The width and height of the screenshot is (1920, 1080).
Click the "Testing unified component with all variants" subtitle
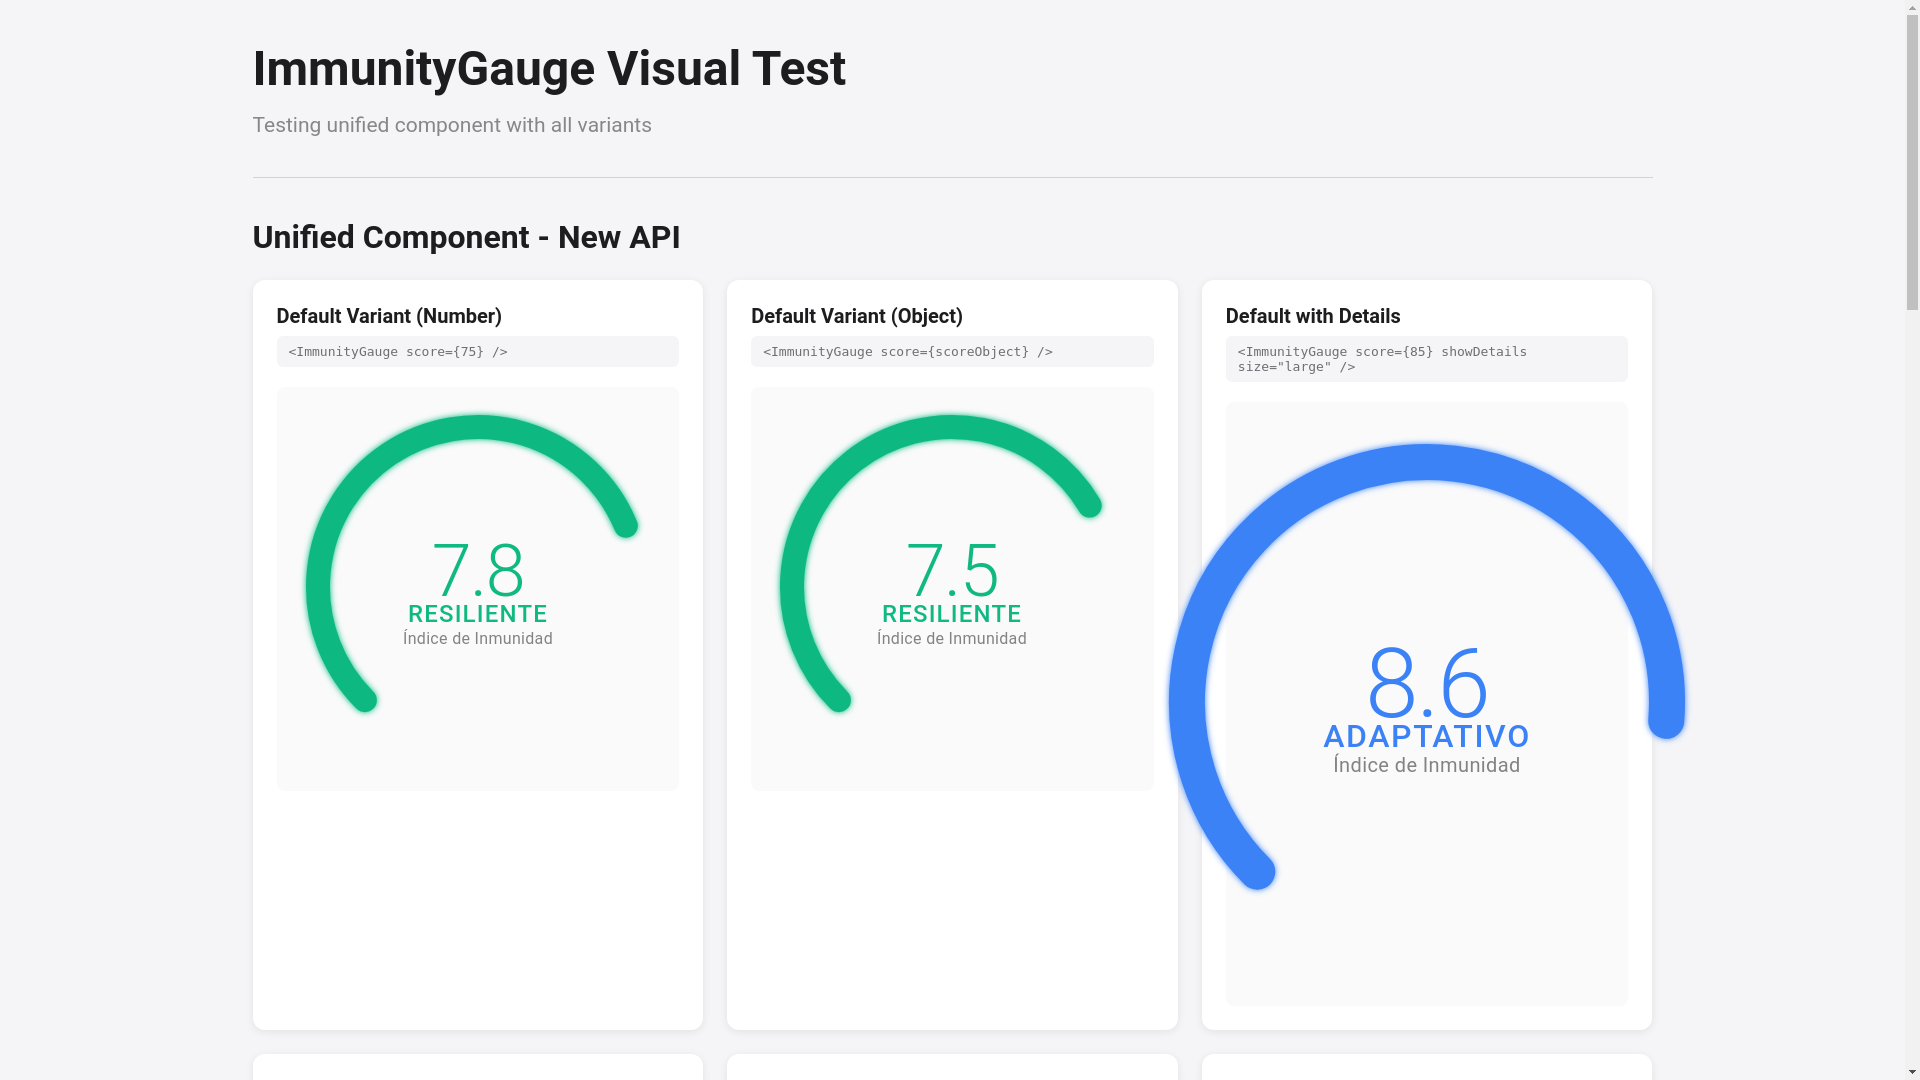tap(452, 125)
